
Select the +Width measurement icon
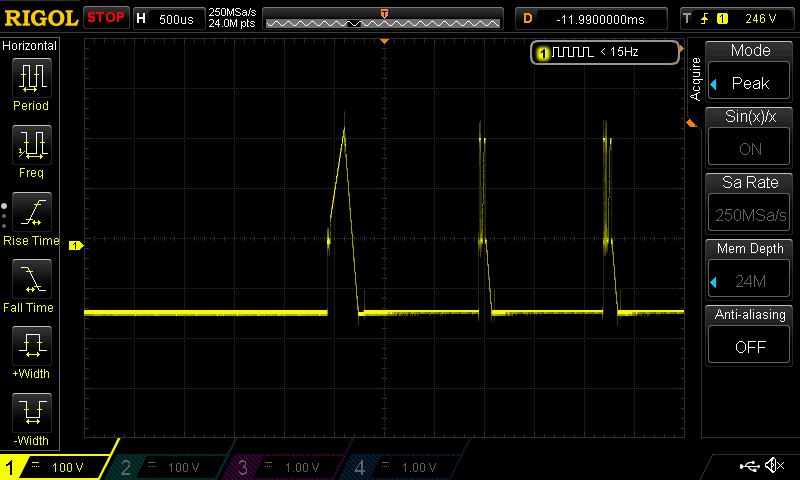click(x=32, y=345)
